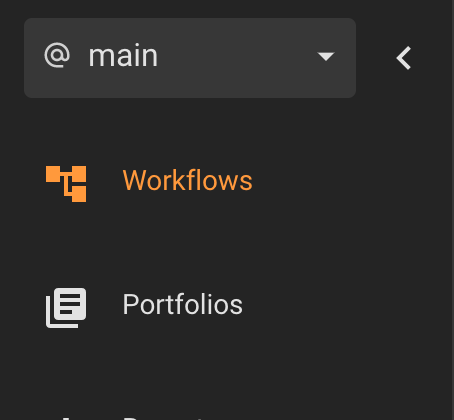
Task: Click the Workflows text label
Action: click(x=188, y=180)
